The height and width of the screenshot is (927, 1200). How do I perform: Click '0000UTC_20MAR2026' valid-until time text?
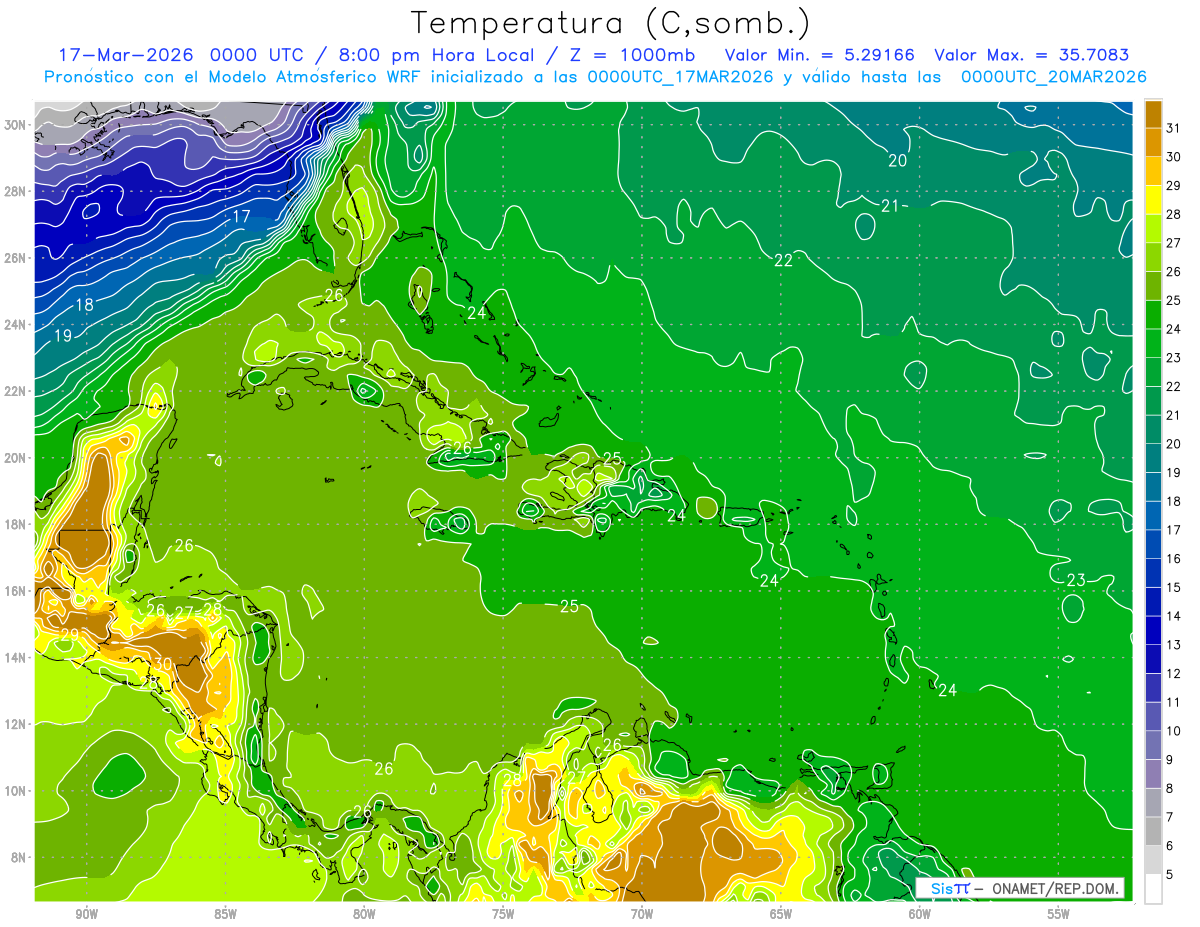click(x=1053, y=77)
